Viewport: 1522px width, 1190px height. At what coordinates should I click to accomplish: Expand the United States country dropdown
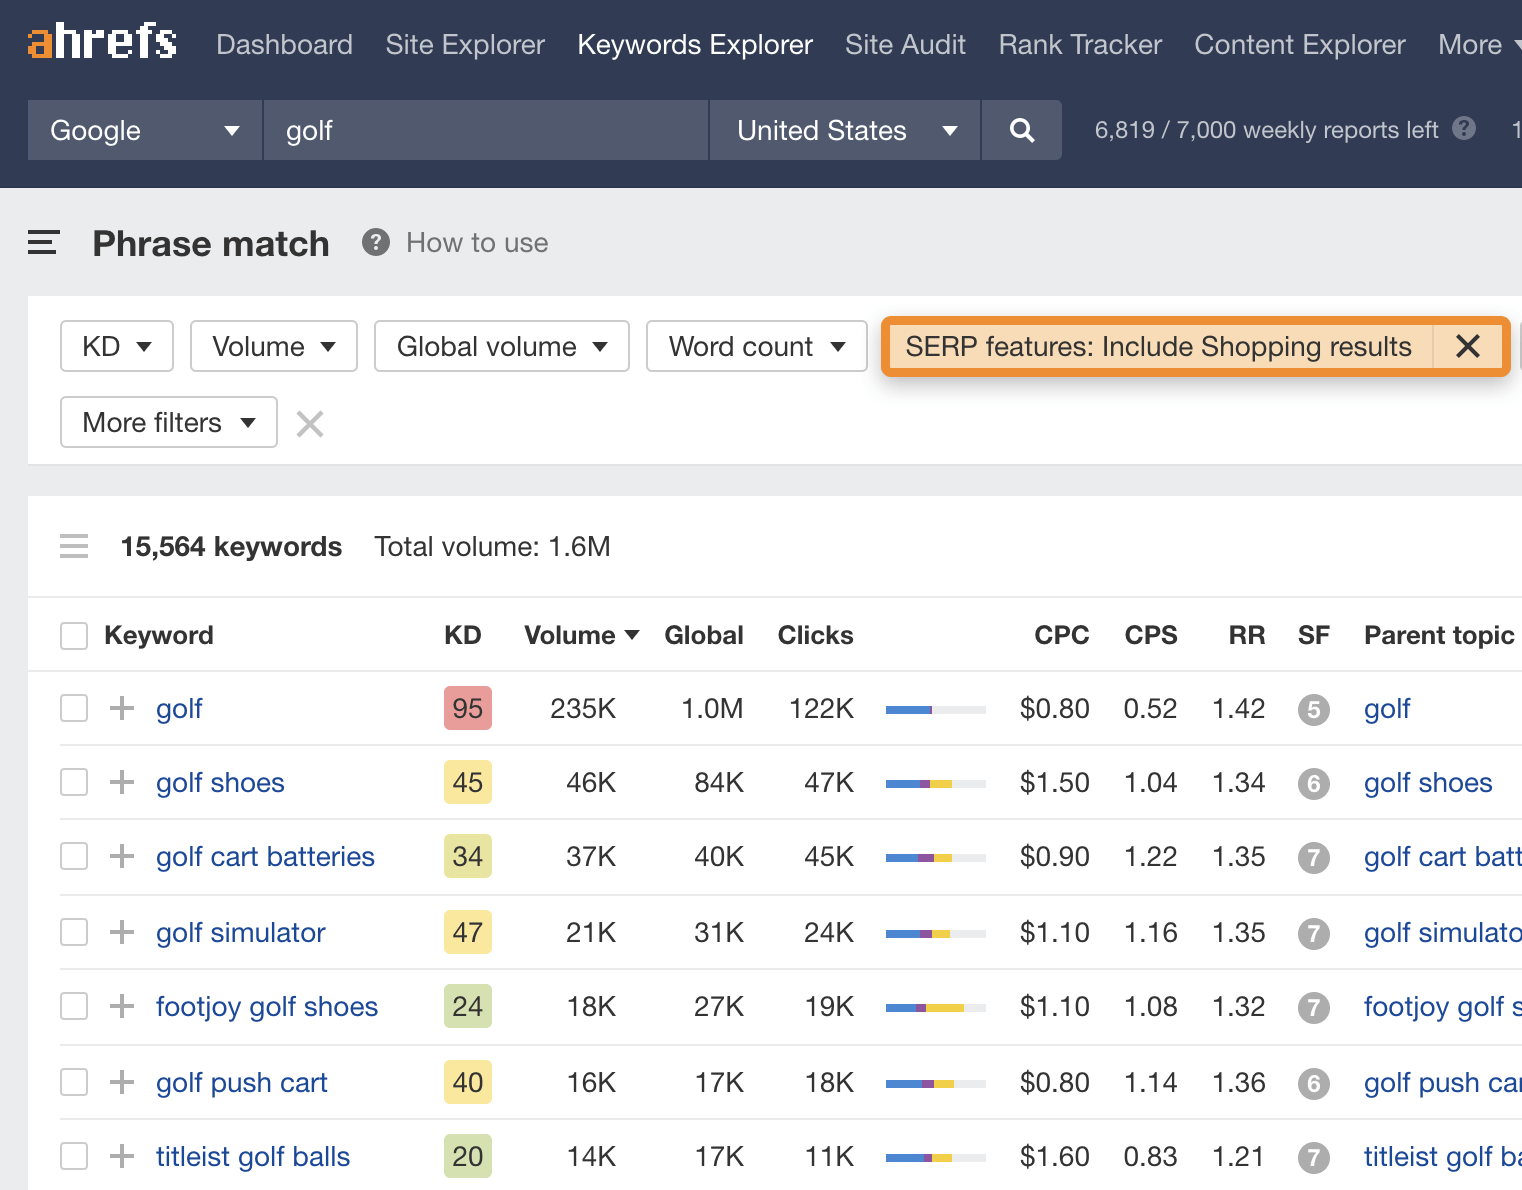pos(845,130)
